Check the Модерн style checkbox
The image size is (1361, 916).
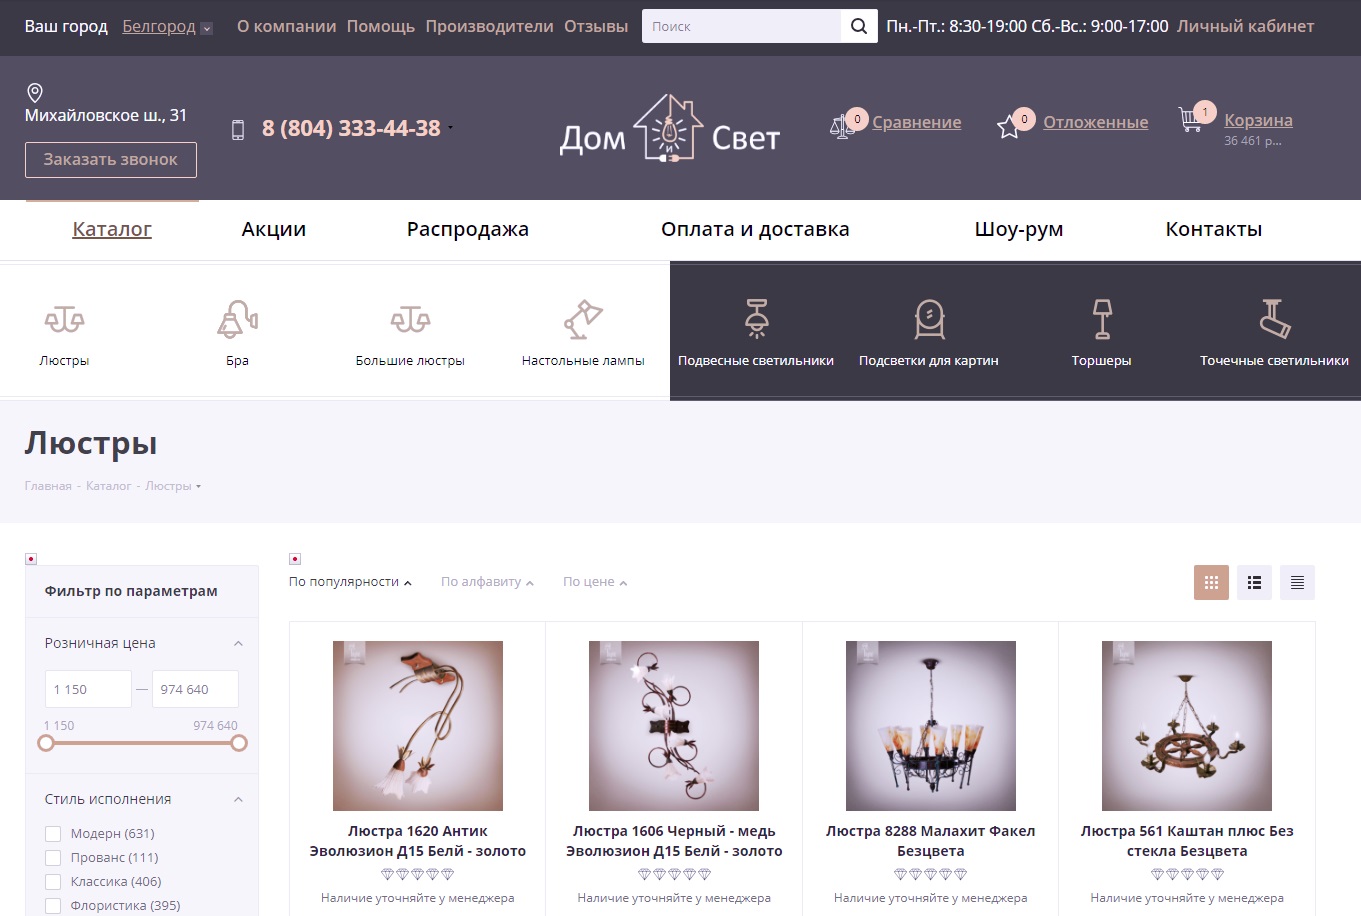(53, 834)
